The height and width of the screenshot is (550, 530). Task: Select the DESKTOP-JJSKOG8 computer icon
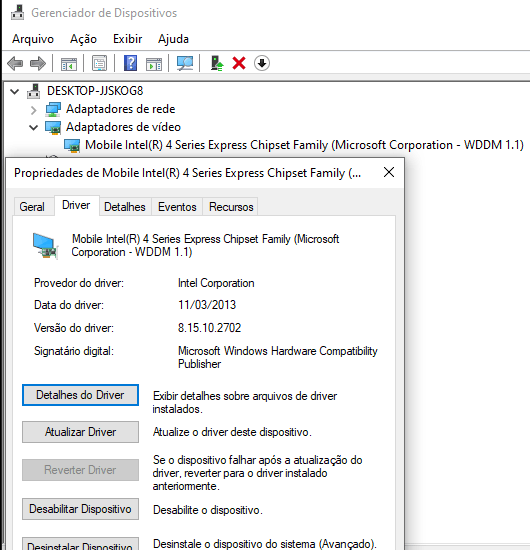pyautogui.click(x=34, y=91)
